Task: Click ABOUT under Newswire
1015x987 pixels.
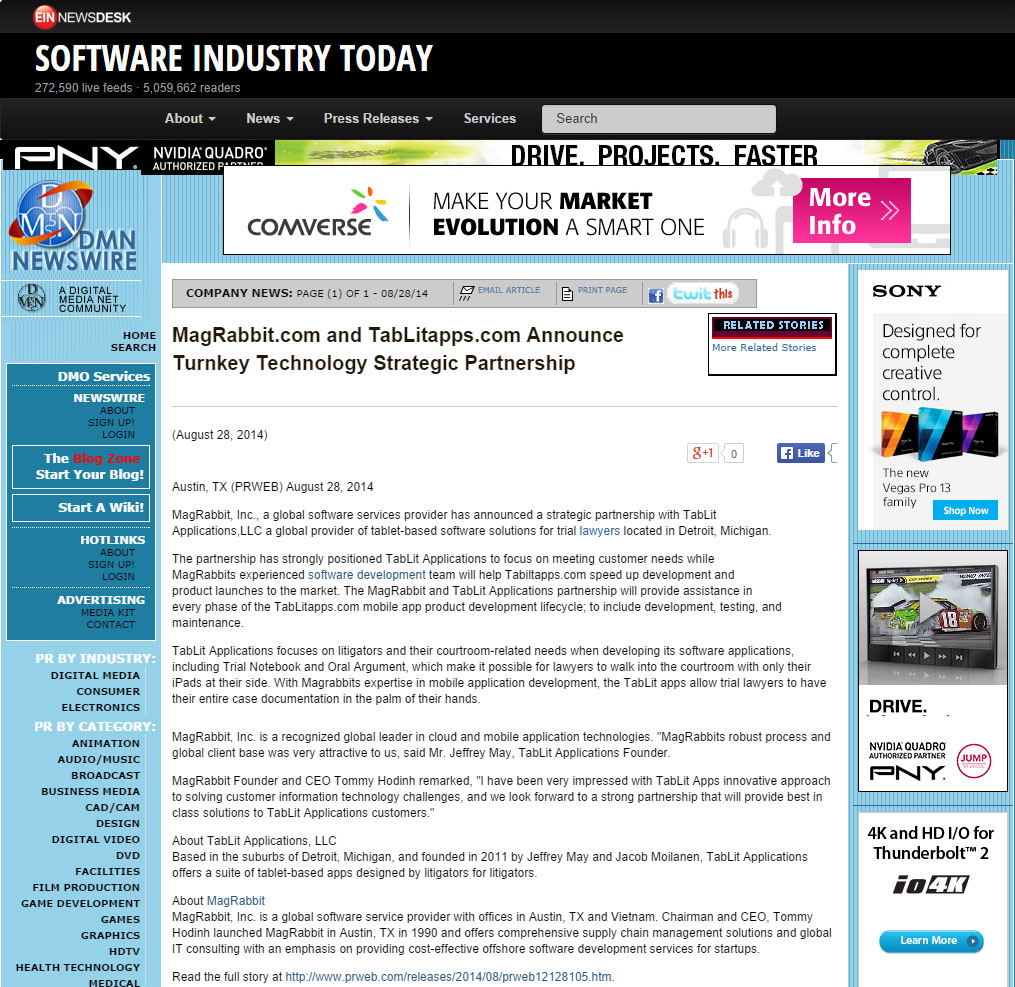Action: 117,411
